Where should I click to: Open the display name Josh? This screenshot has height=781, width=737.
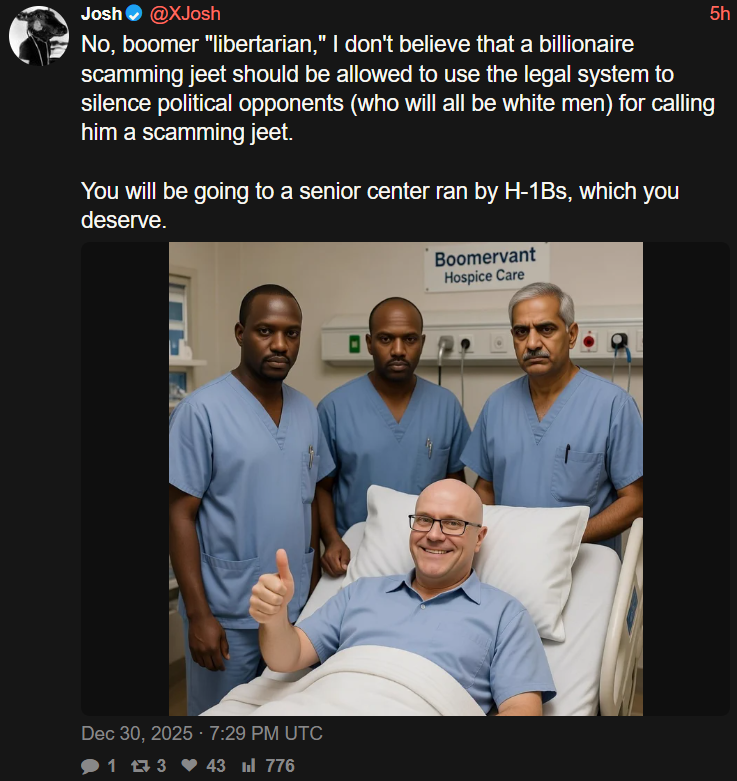pyautogui.click(x=102, y=14)
